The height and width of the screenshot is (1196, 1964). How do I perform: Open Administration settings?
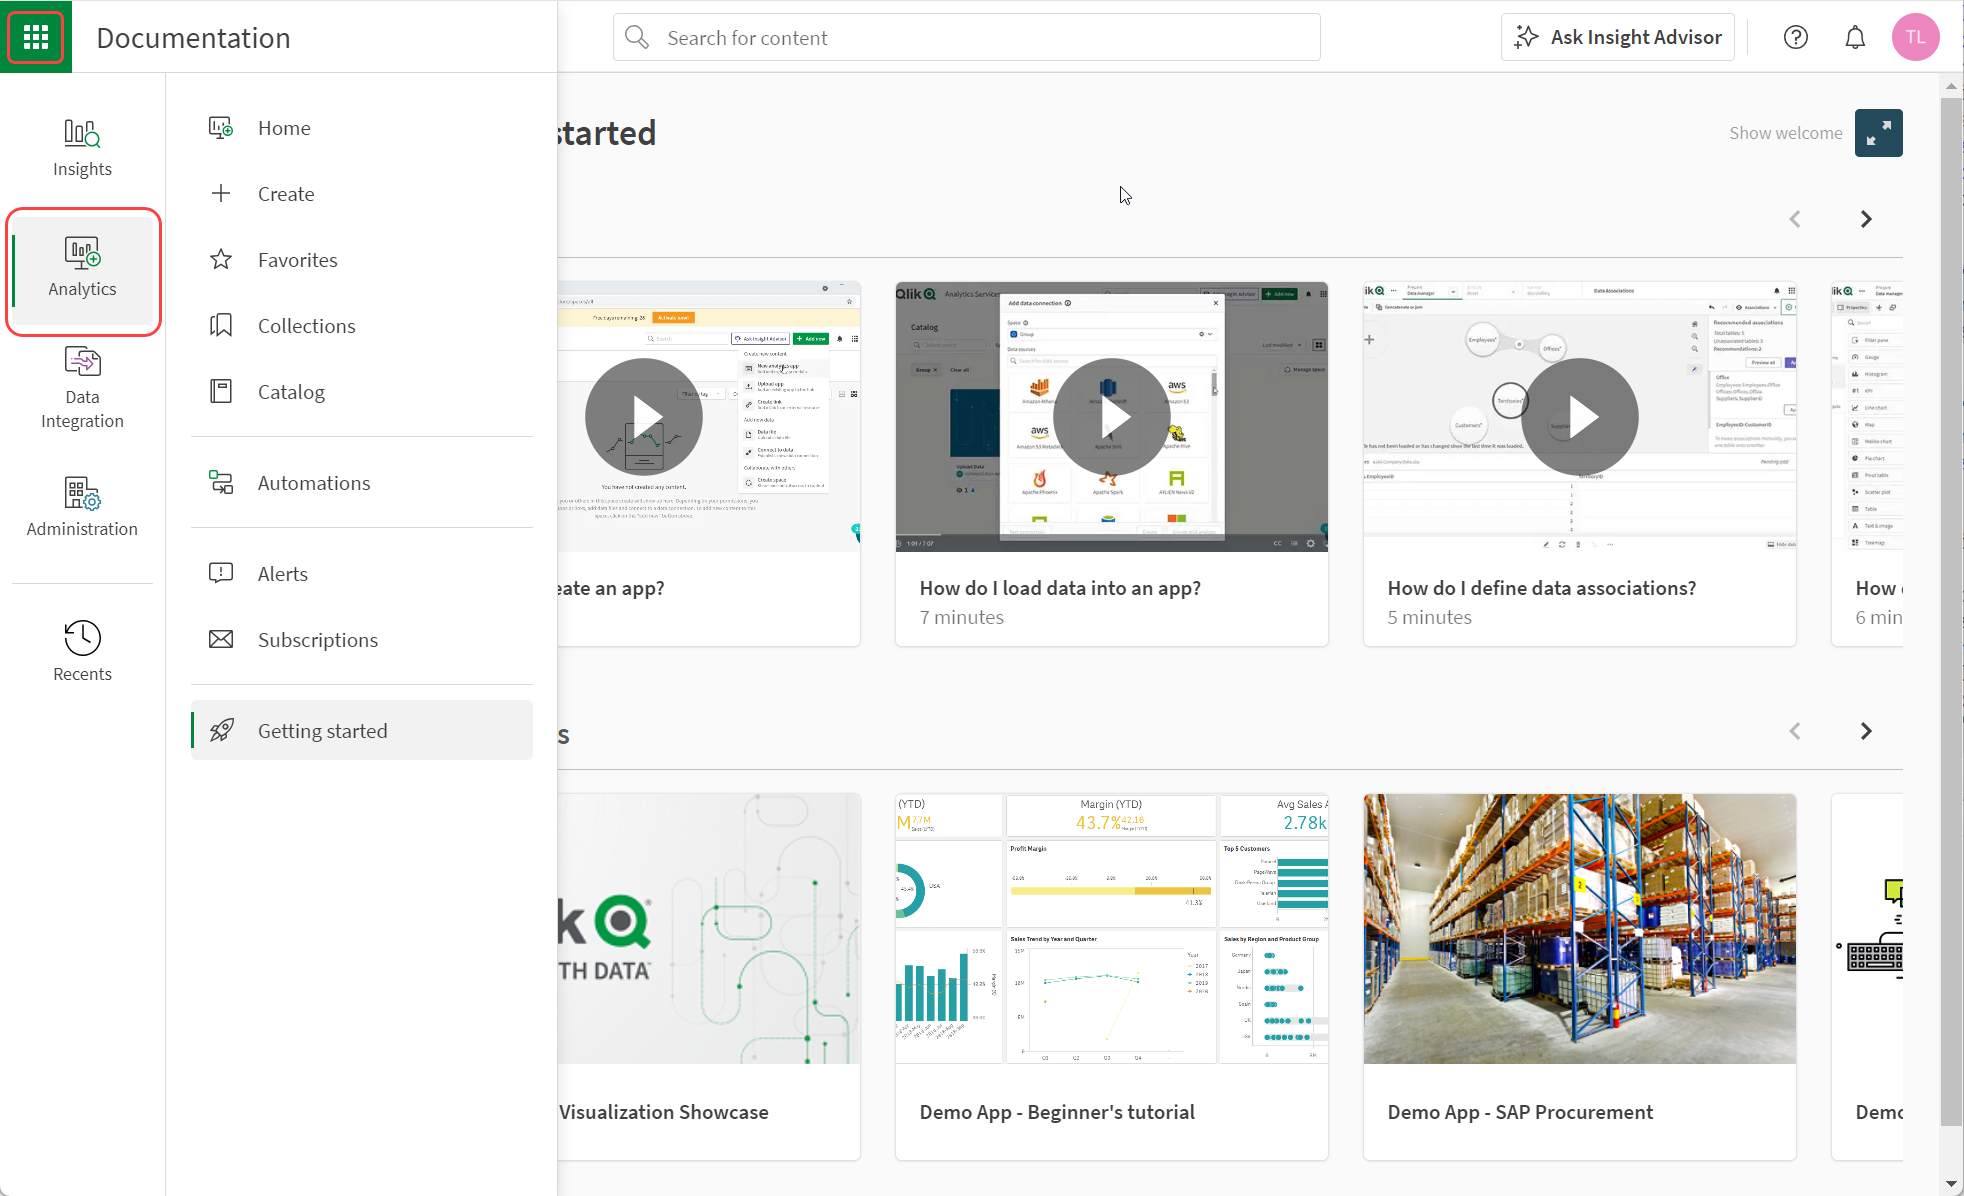pos(83,506)
